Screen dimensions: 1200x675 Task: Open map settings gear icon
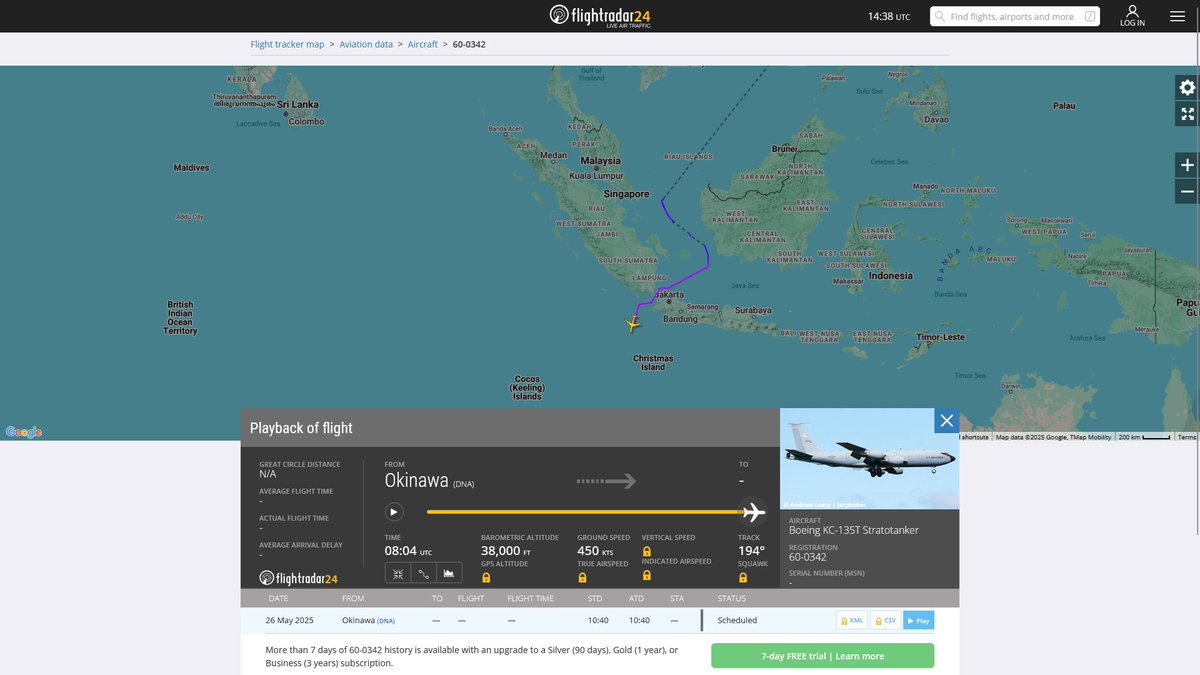point(1187,87)
